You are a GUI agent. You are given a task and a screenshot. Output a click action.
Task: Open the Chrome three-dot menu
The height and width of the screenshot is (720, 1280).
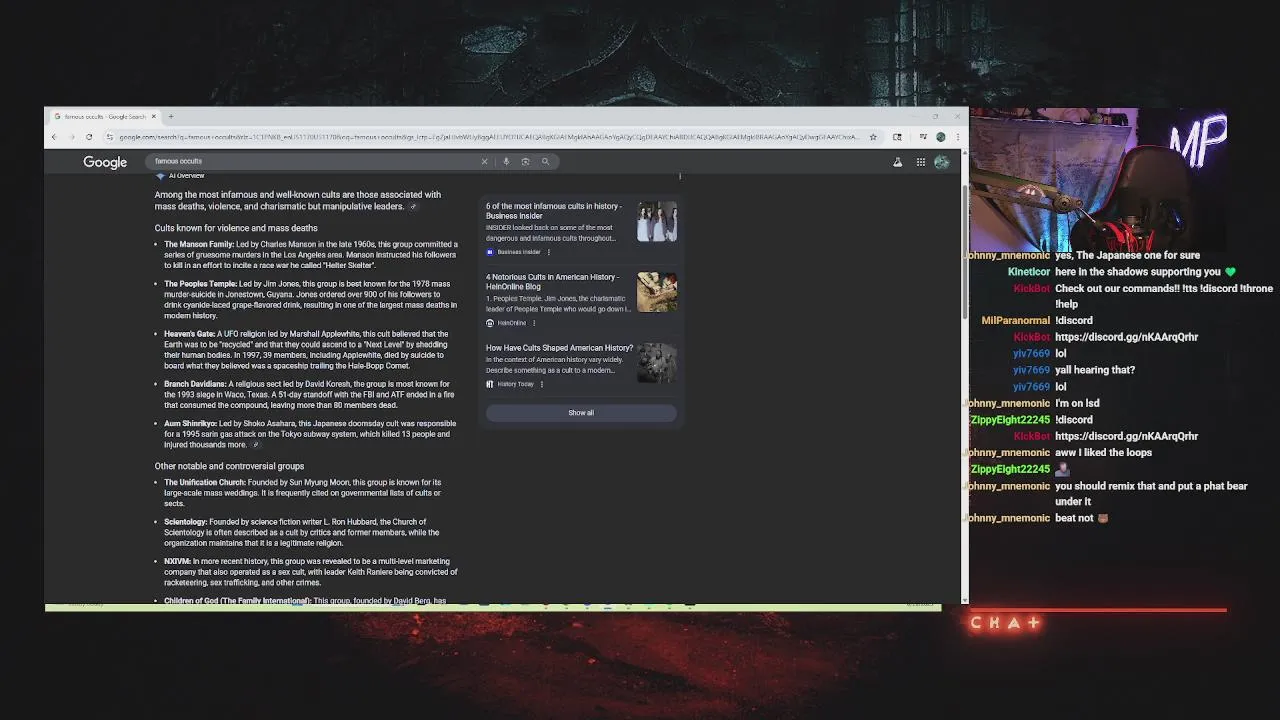point(957,137)
